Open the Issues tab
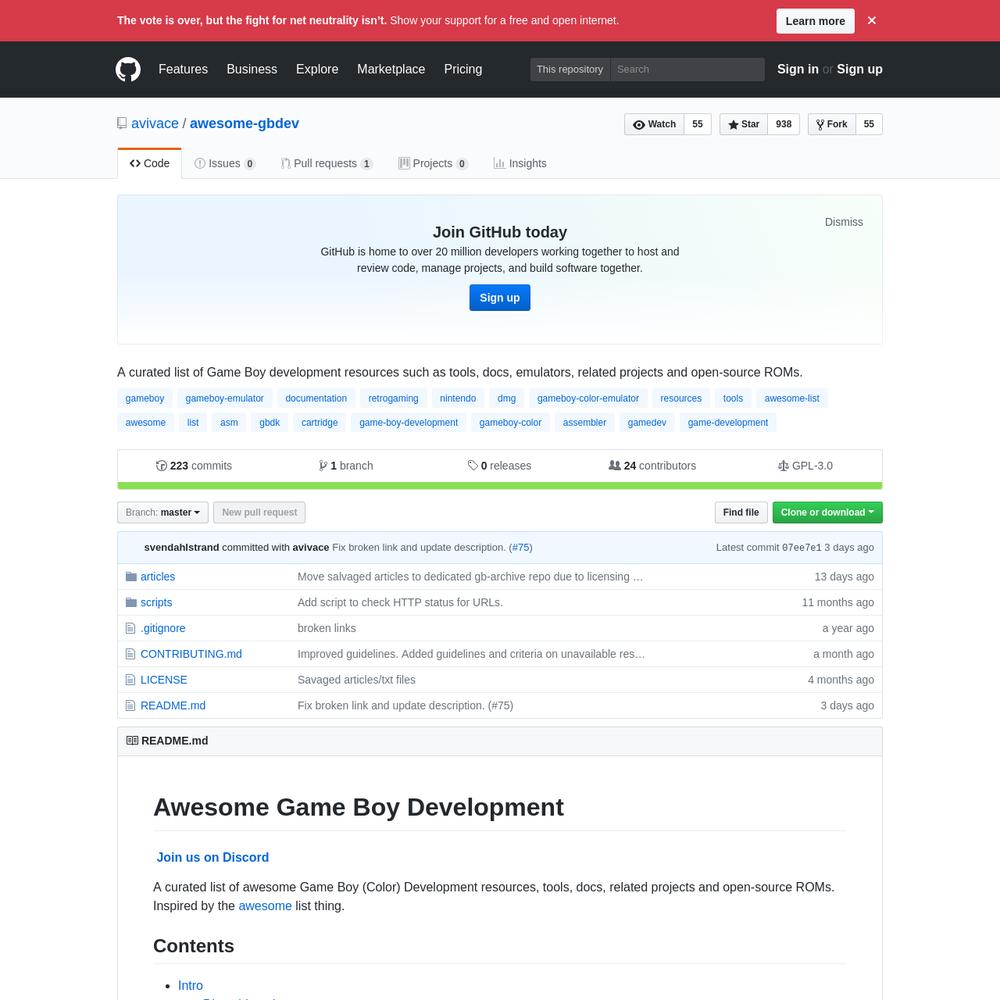Image resolution: width=1000 pixels, height=1000 pixels. coord(224,163)
